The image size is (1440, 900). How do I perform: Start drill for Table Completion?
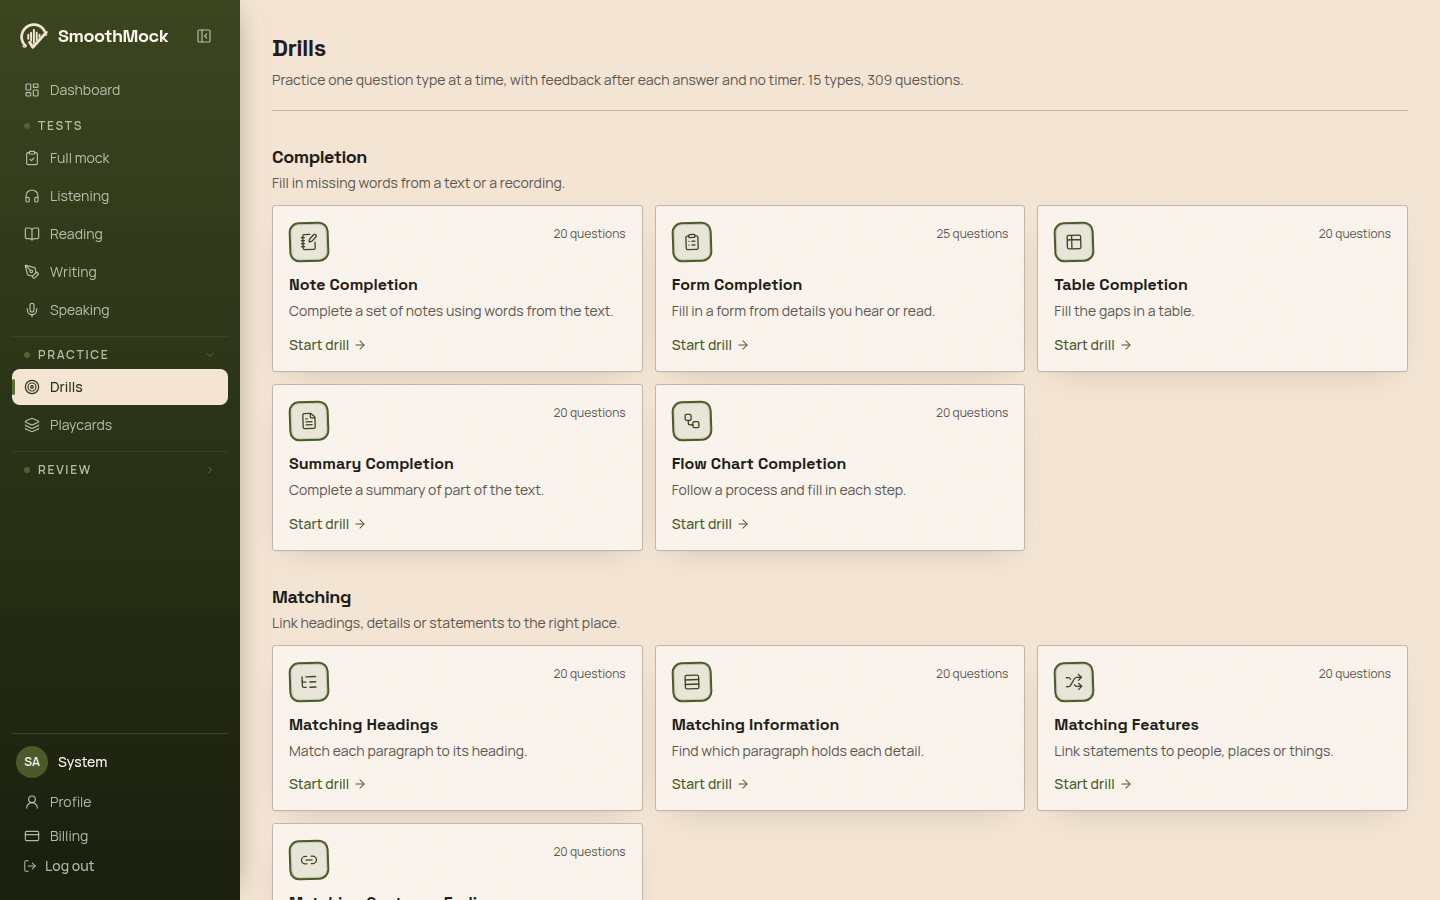point(1092,345)
